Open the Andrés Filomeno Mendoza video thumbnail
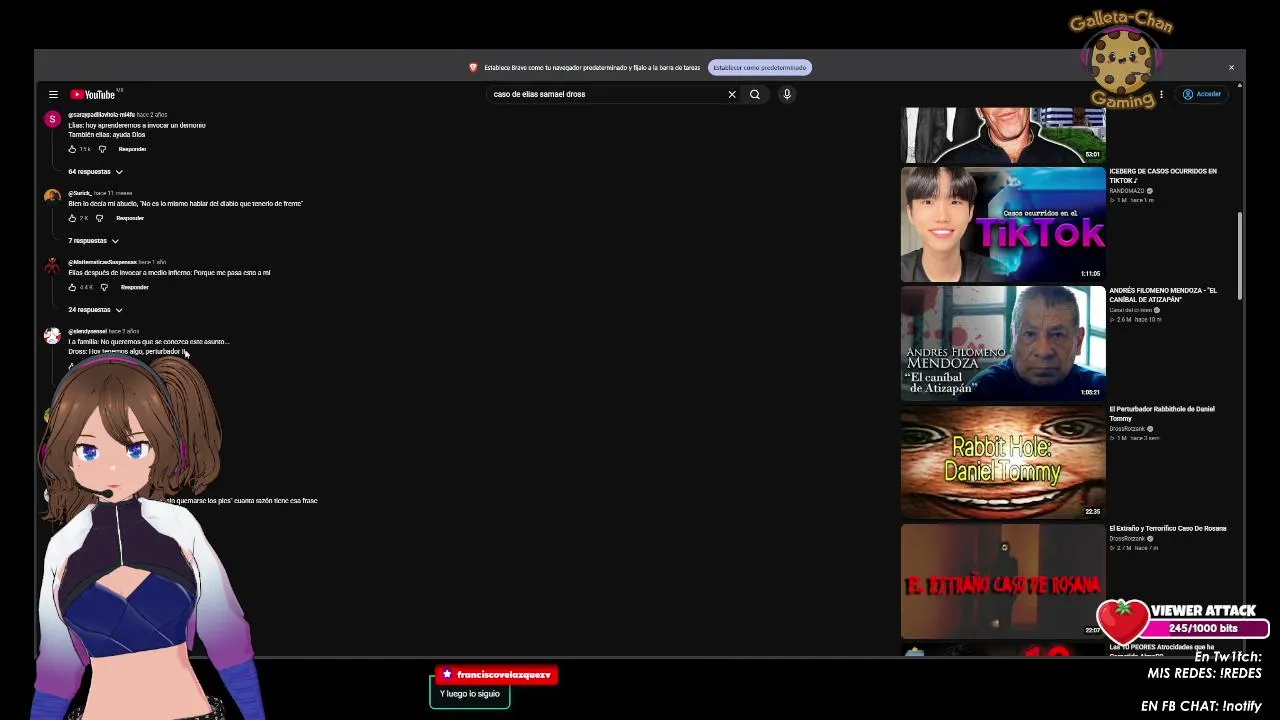Viewport: 1280px width, 720px height. pyautogui.click(x=1003, y=343)
